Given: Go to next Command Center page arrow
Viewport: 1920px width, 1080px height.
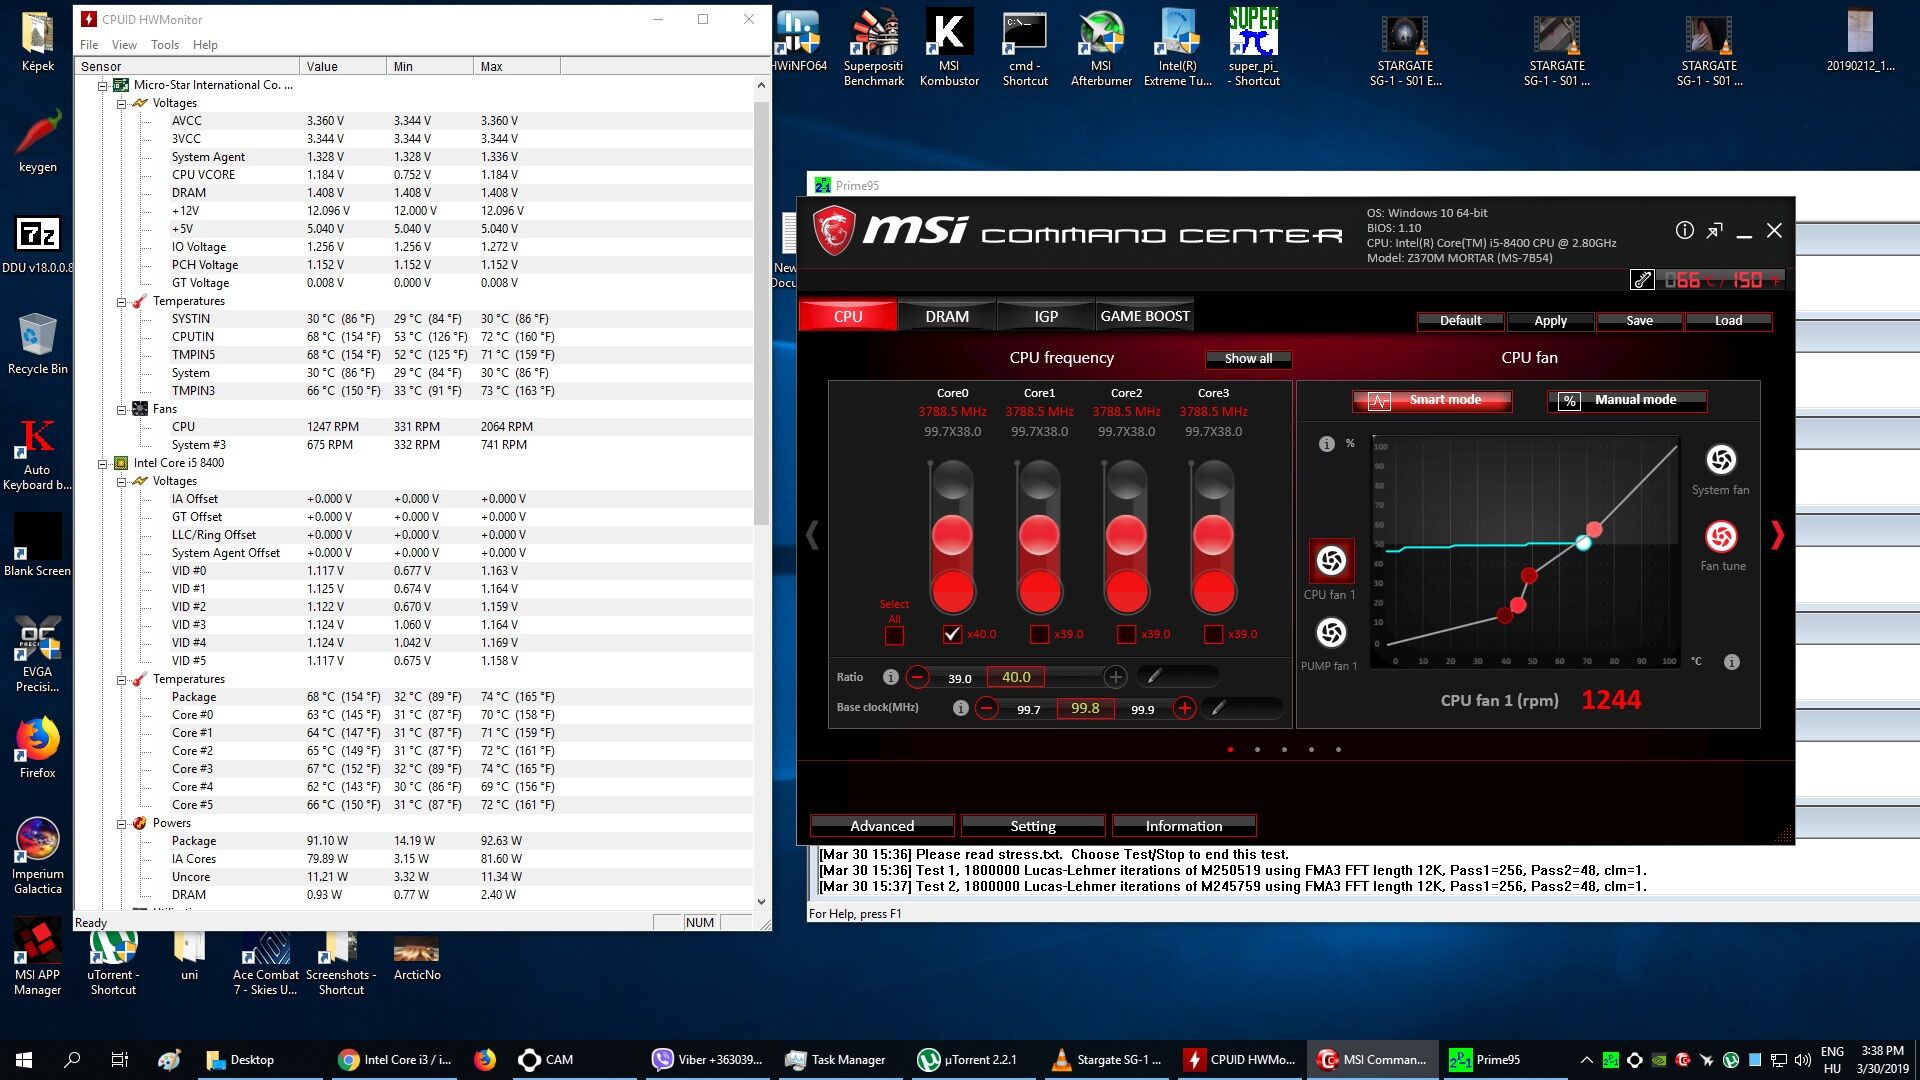Looking at the screenshot, I should 1777,535.
